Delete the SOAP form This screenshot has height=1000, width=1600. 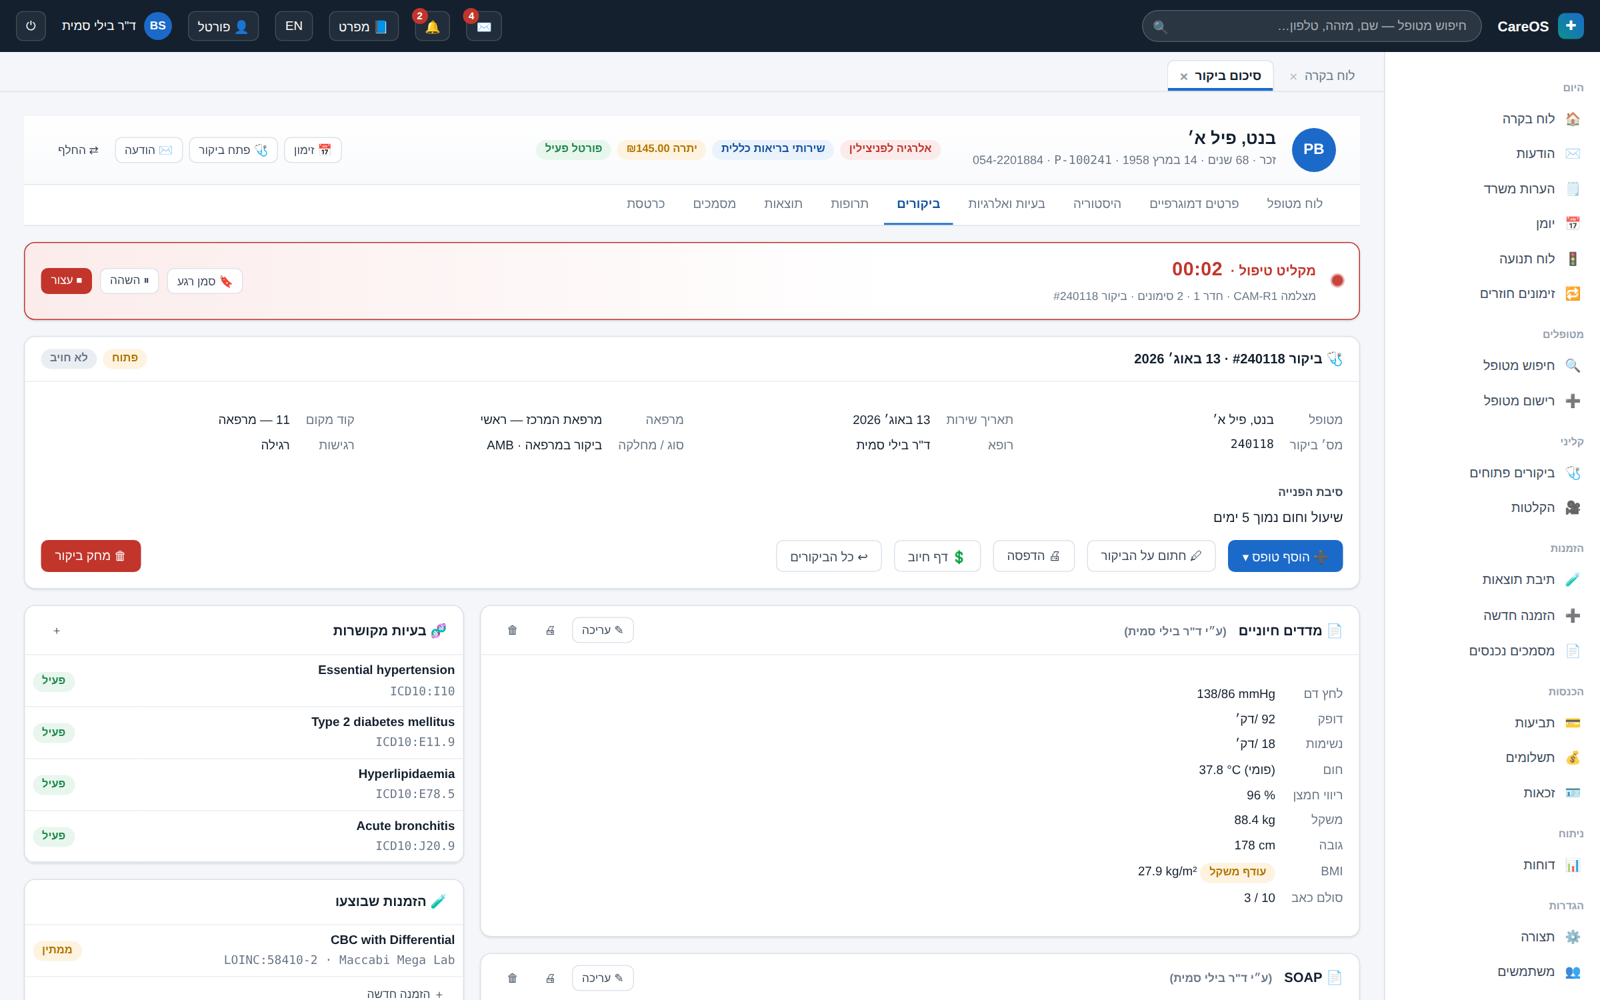point(512,978)
